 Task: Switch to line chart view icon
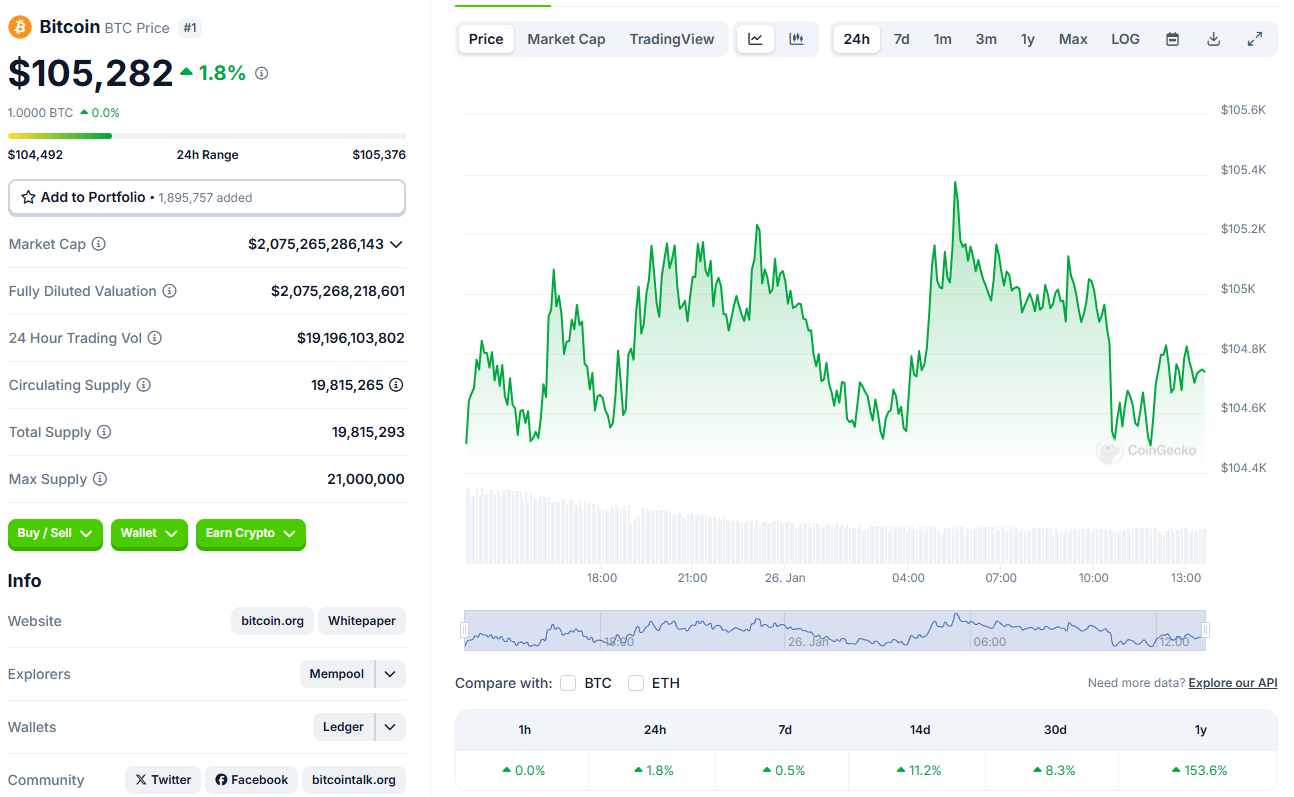tap(756, 39)
